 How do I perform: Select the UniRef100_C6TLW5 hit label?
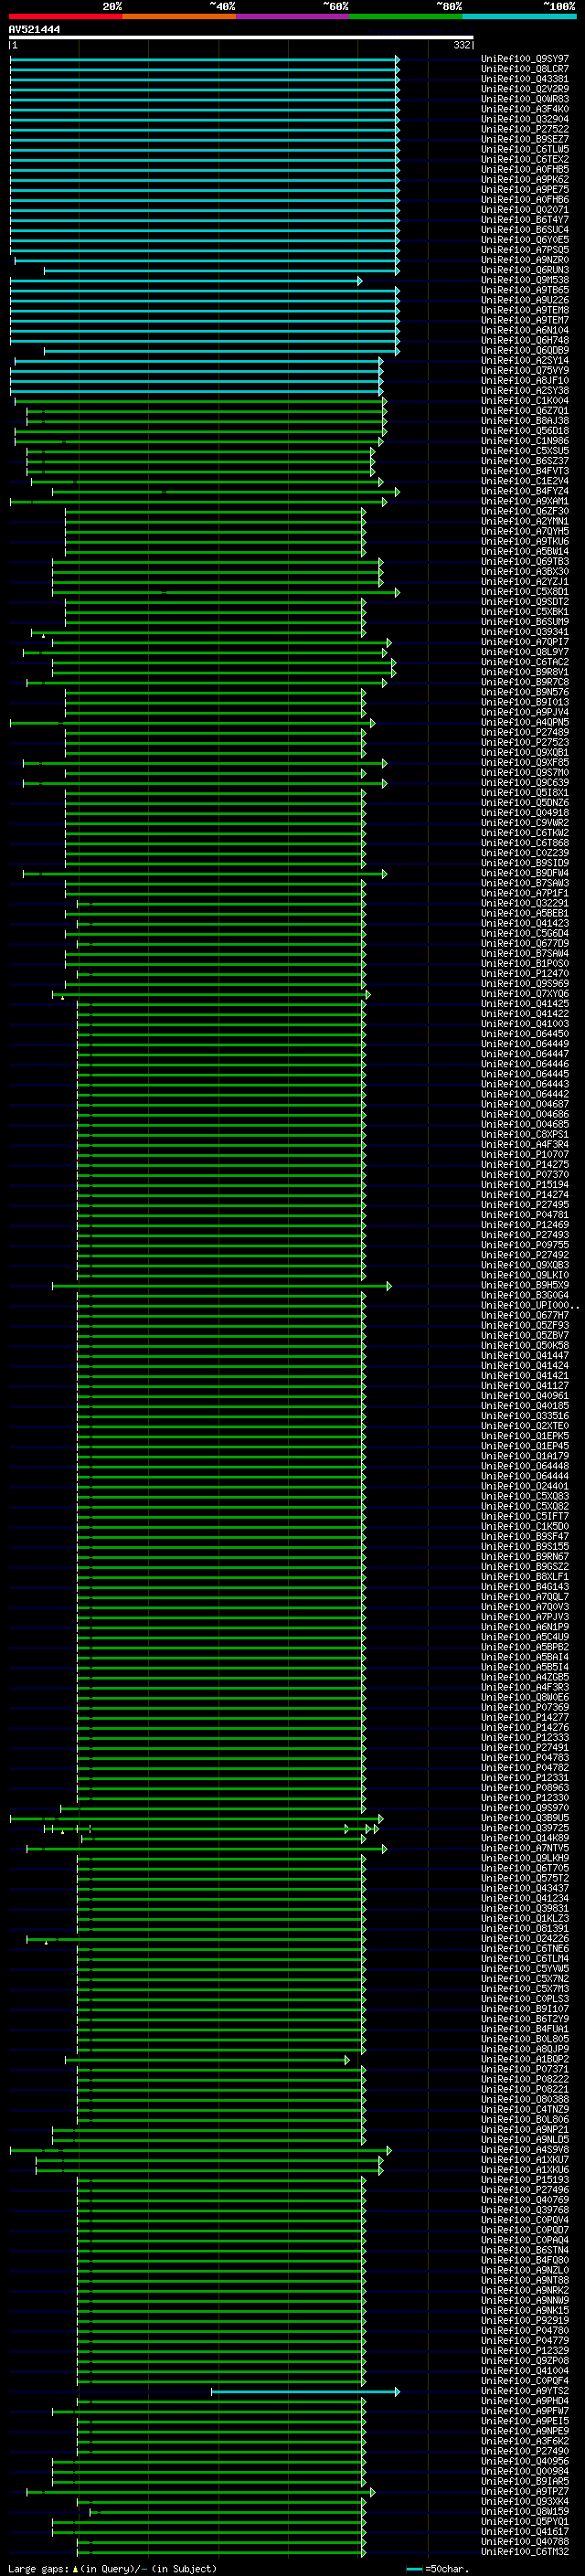[x=524, y=149]
